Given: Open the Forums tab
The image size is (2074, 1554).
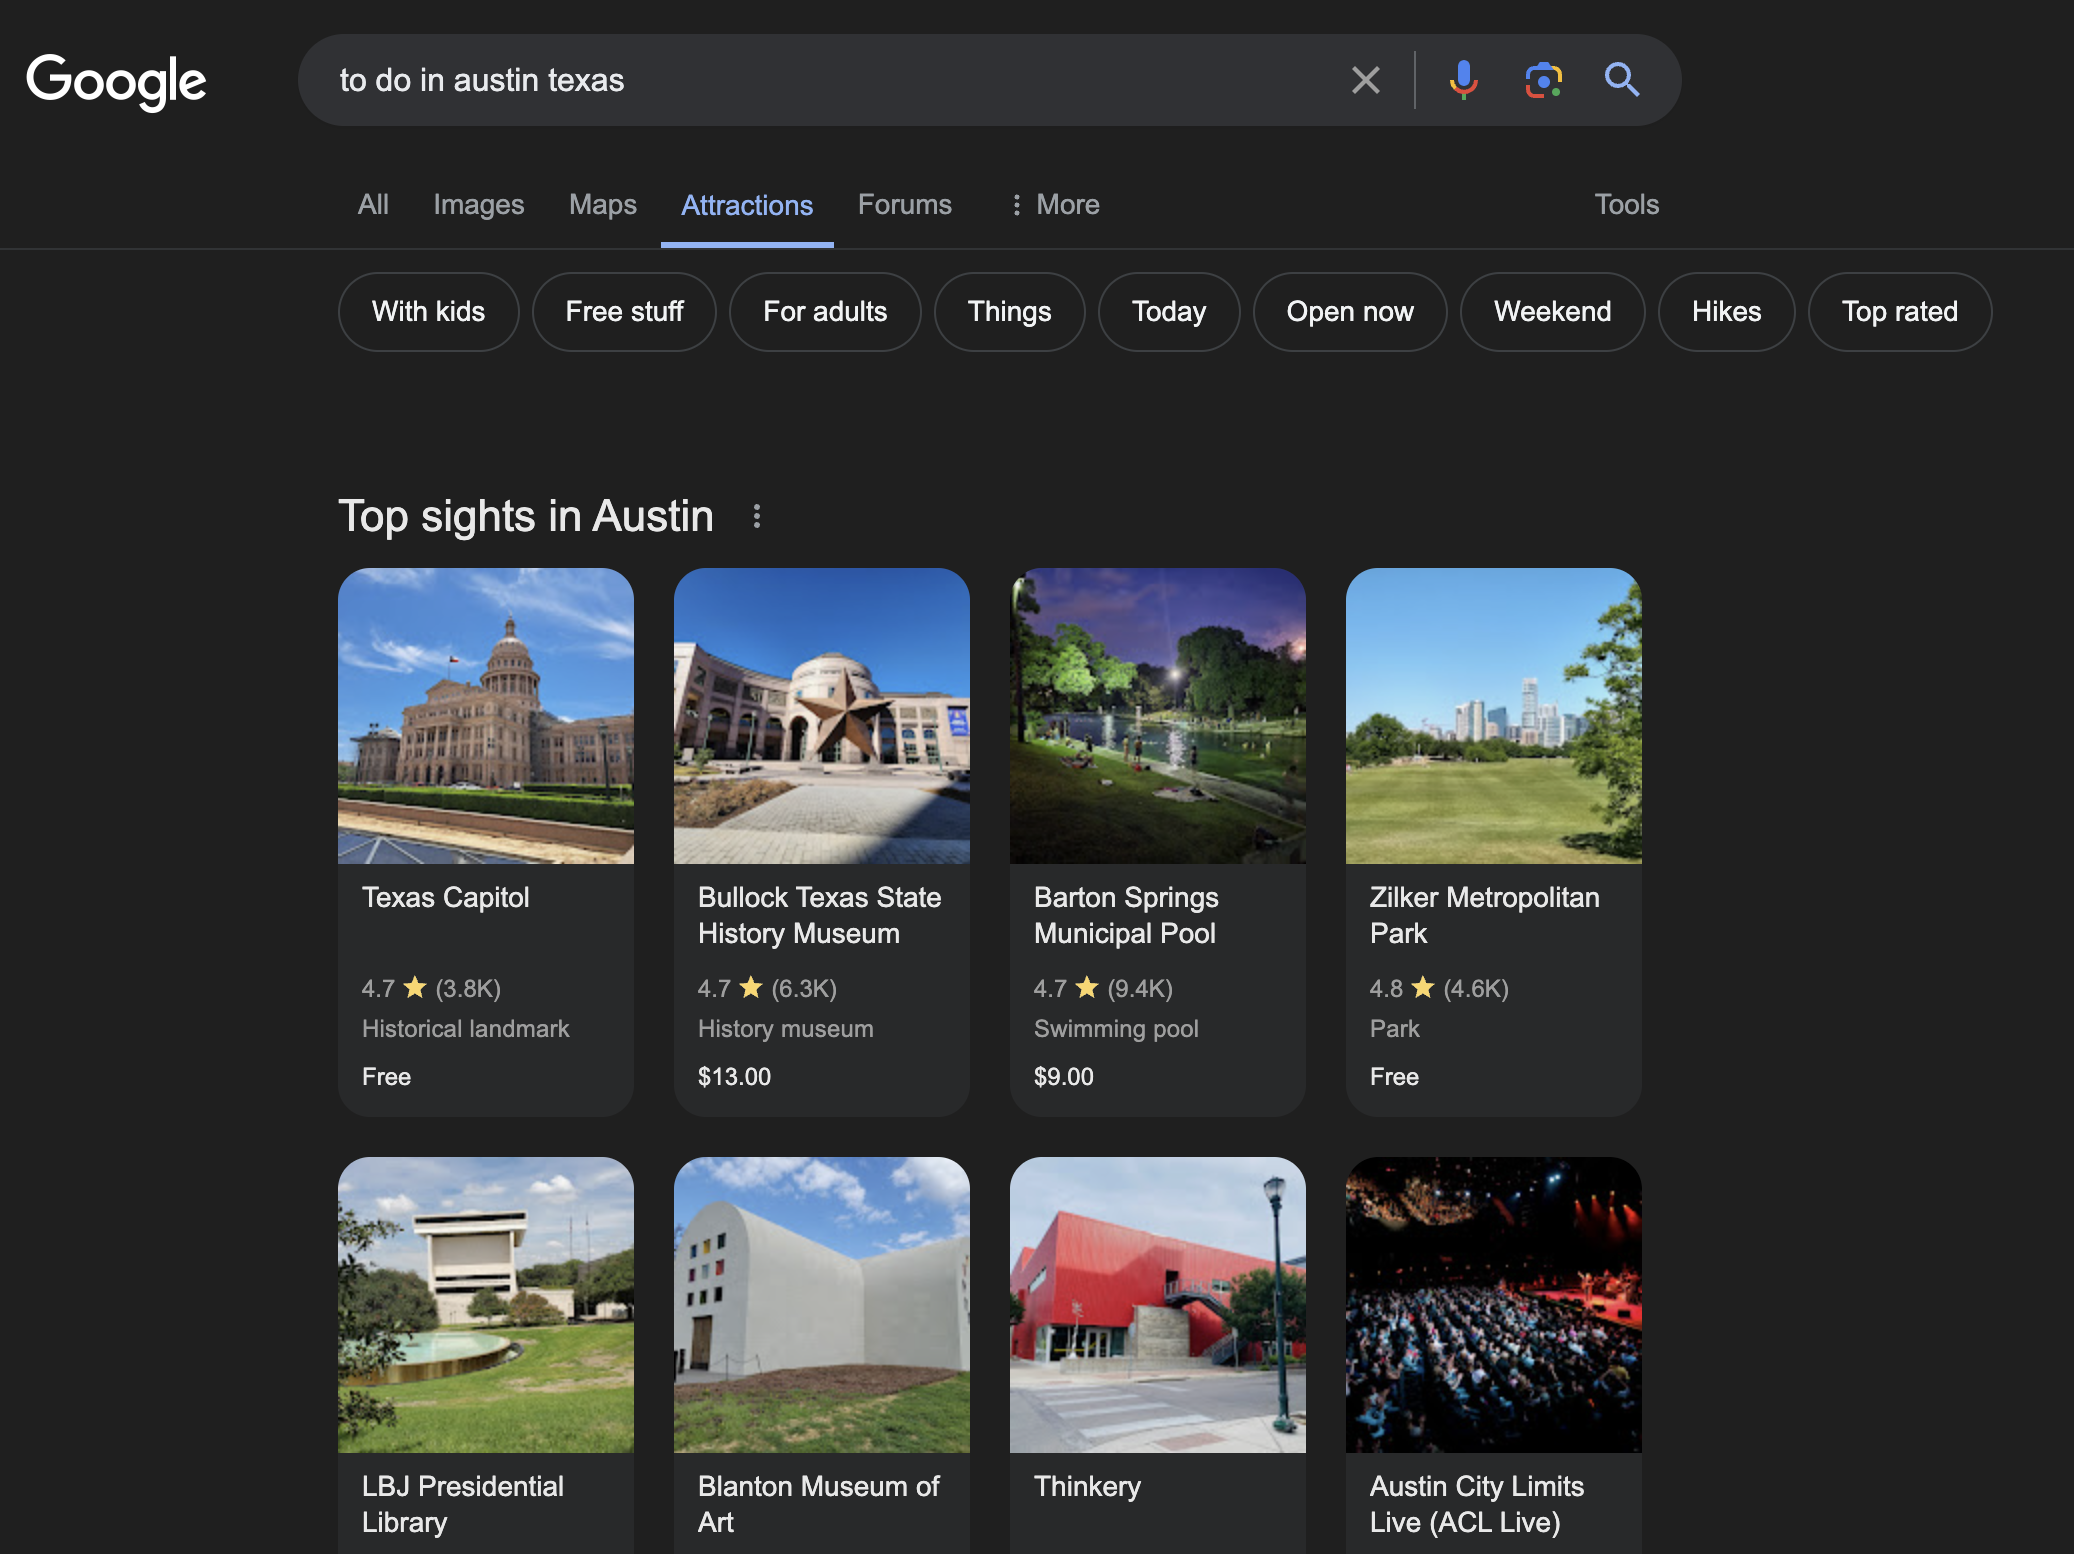Looking at the screenshot, I should (904, 205).
